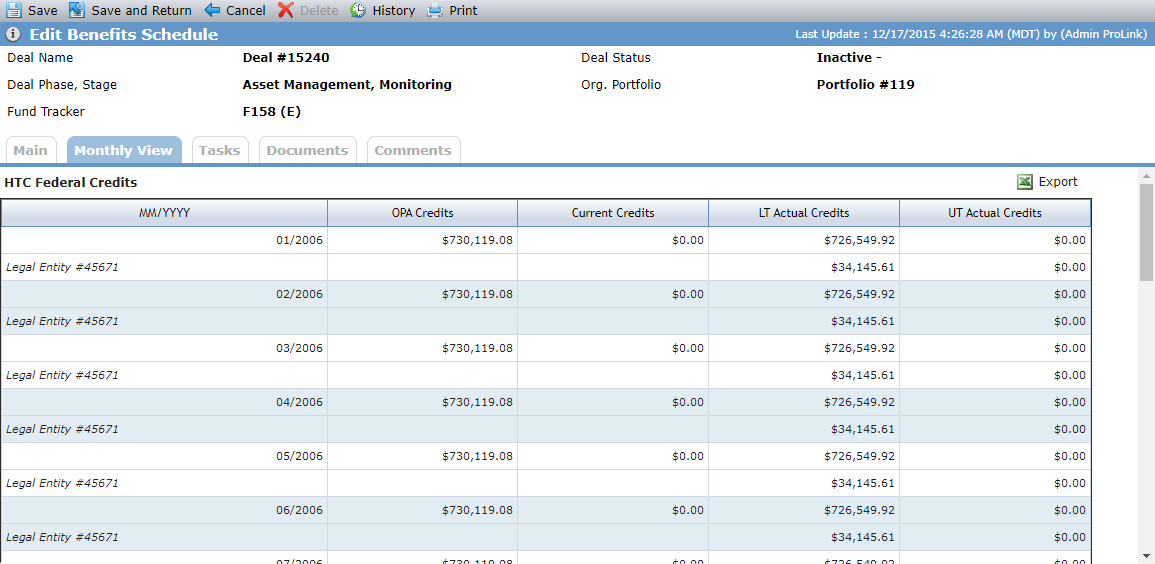Click the Export link text
Screen dimensions: 1155x564
[1058, 182]
